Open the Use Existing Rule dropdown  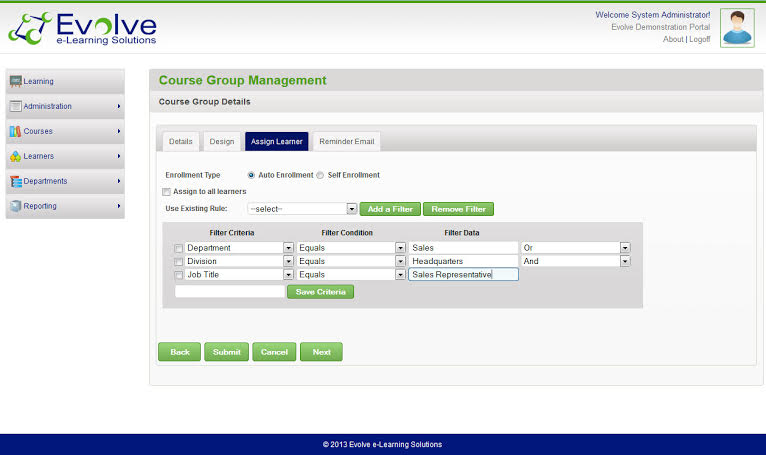(302, 209)
